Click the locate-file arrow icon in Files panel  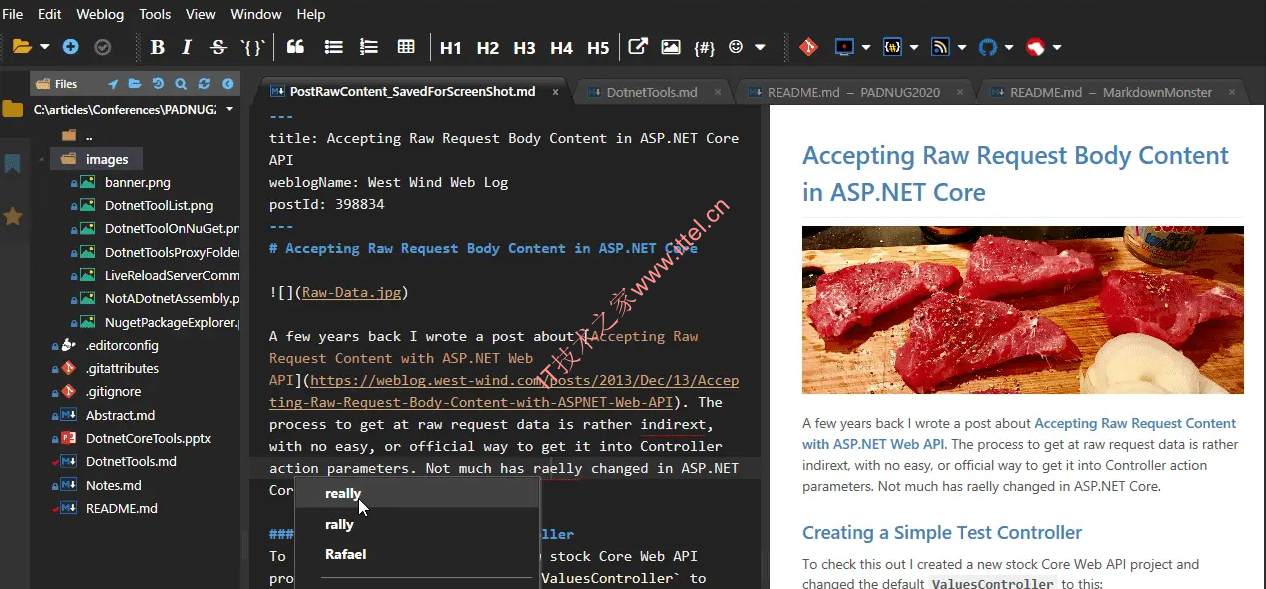(x=113, y=84)
